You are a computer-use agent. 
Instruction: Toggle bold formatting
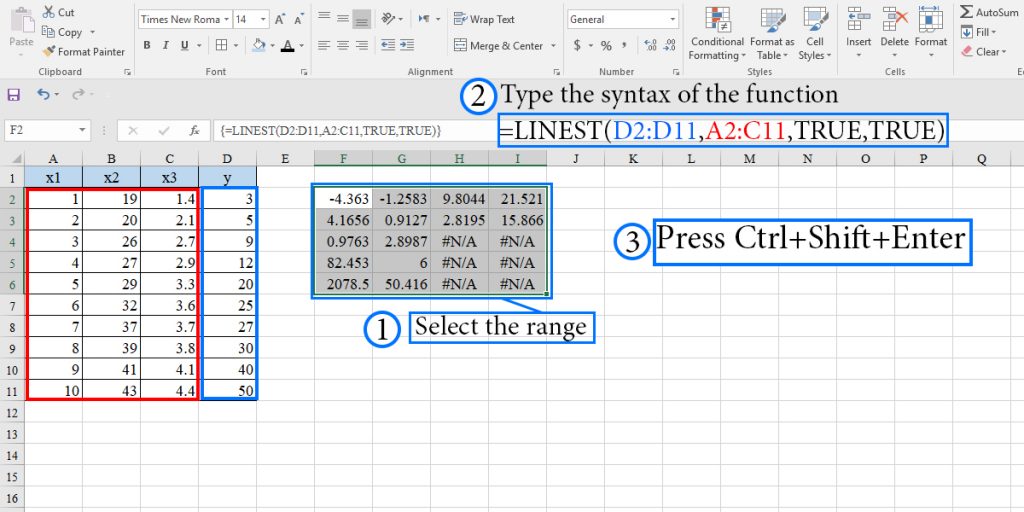147,45
